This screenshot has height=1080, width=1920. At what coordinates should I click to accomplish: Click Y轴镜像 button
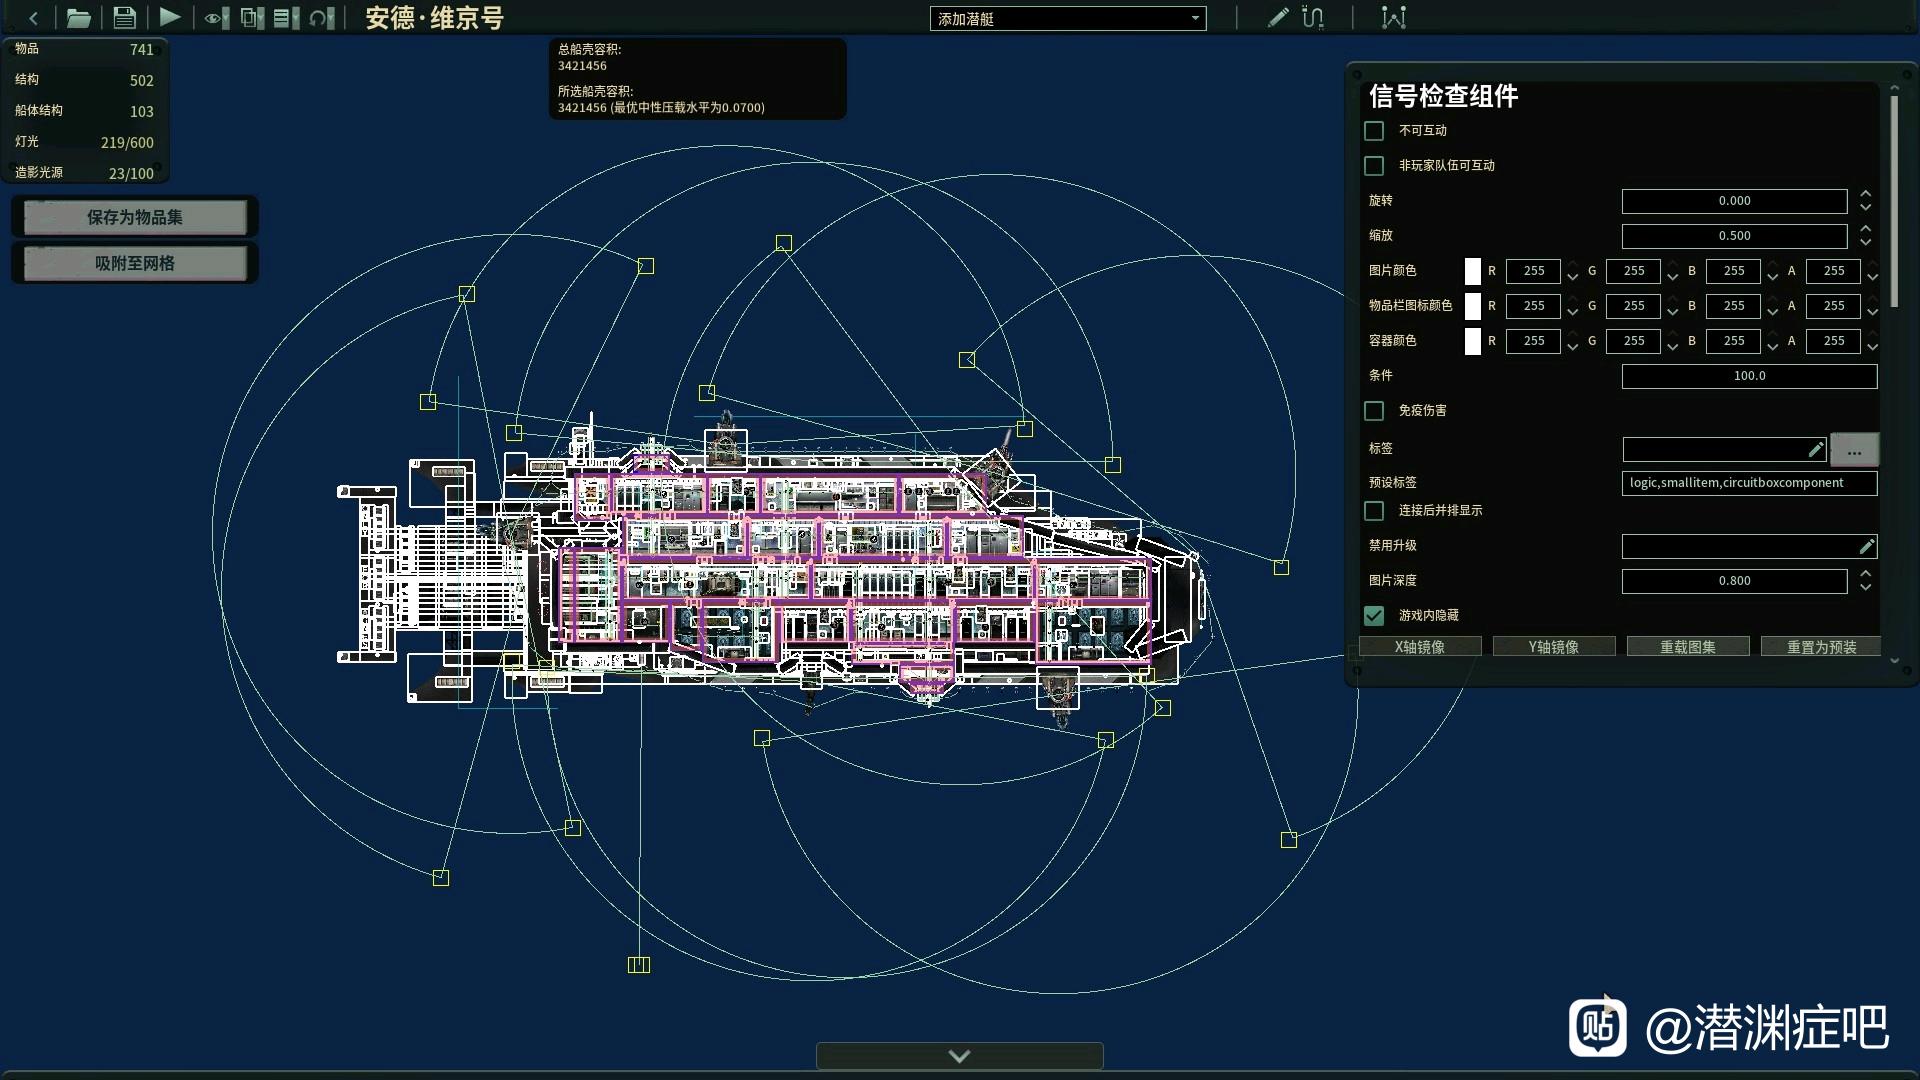pyautogui.click(x=1554, y=647)
